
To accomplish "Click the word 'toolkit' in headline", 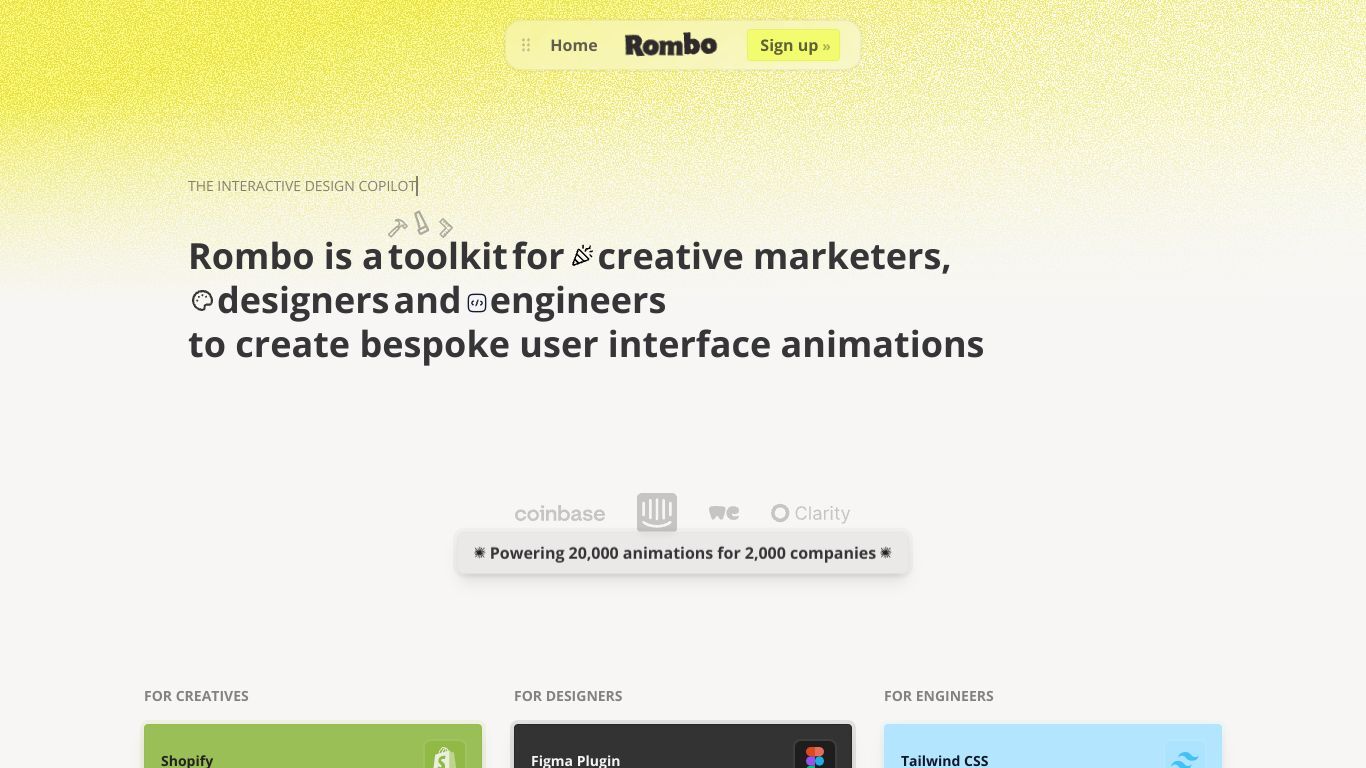I will click(x=448, y=256).
